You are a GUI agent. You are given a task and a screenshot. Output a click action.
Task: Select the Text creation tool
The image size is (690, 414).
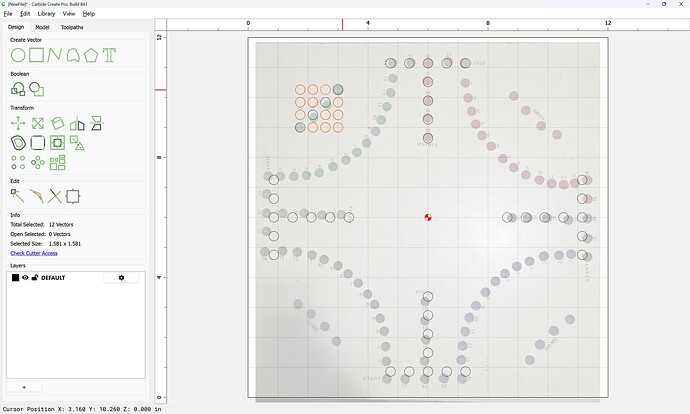[x=109, y=55]
